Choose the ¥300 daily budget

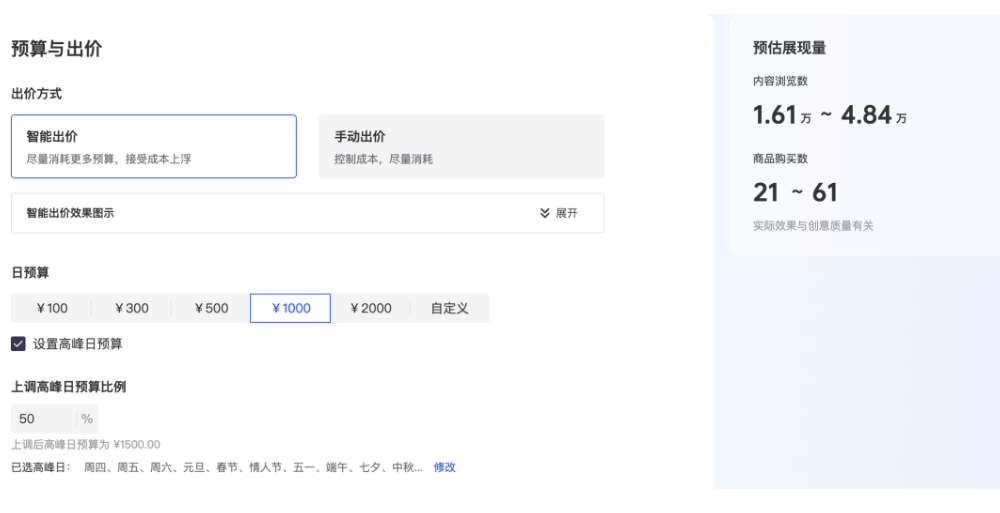[x=131, y=308]
